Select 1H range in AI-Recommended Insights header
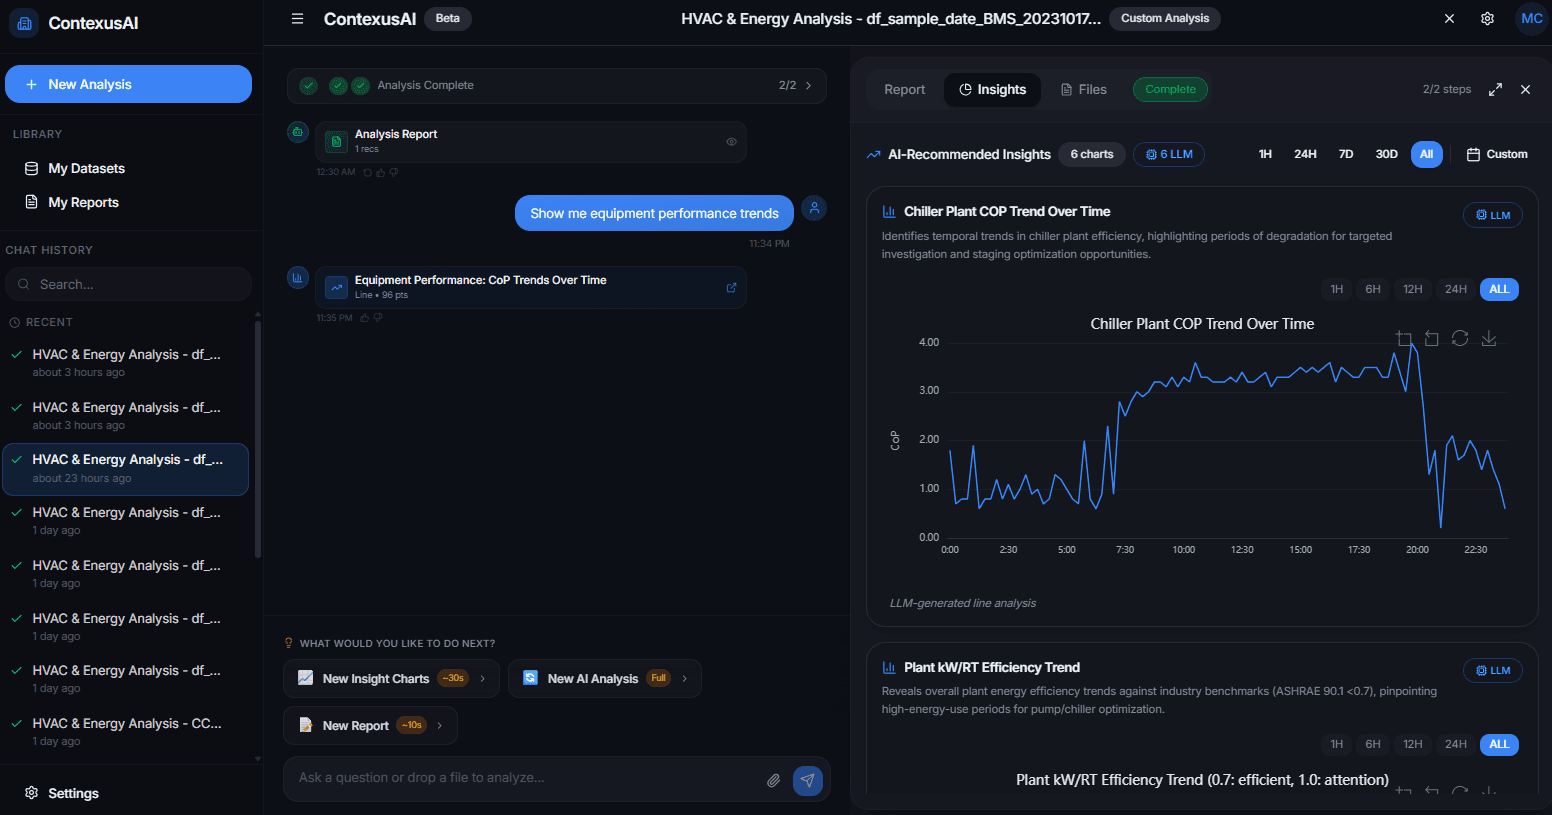This screenshot has height=815, width=1552. (1265, 154)
